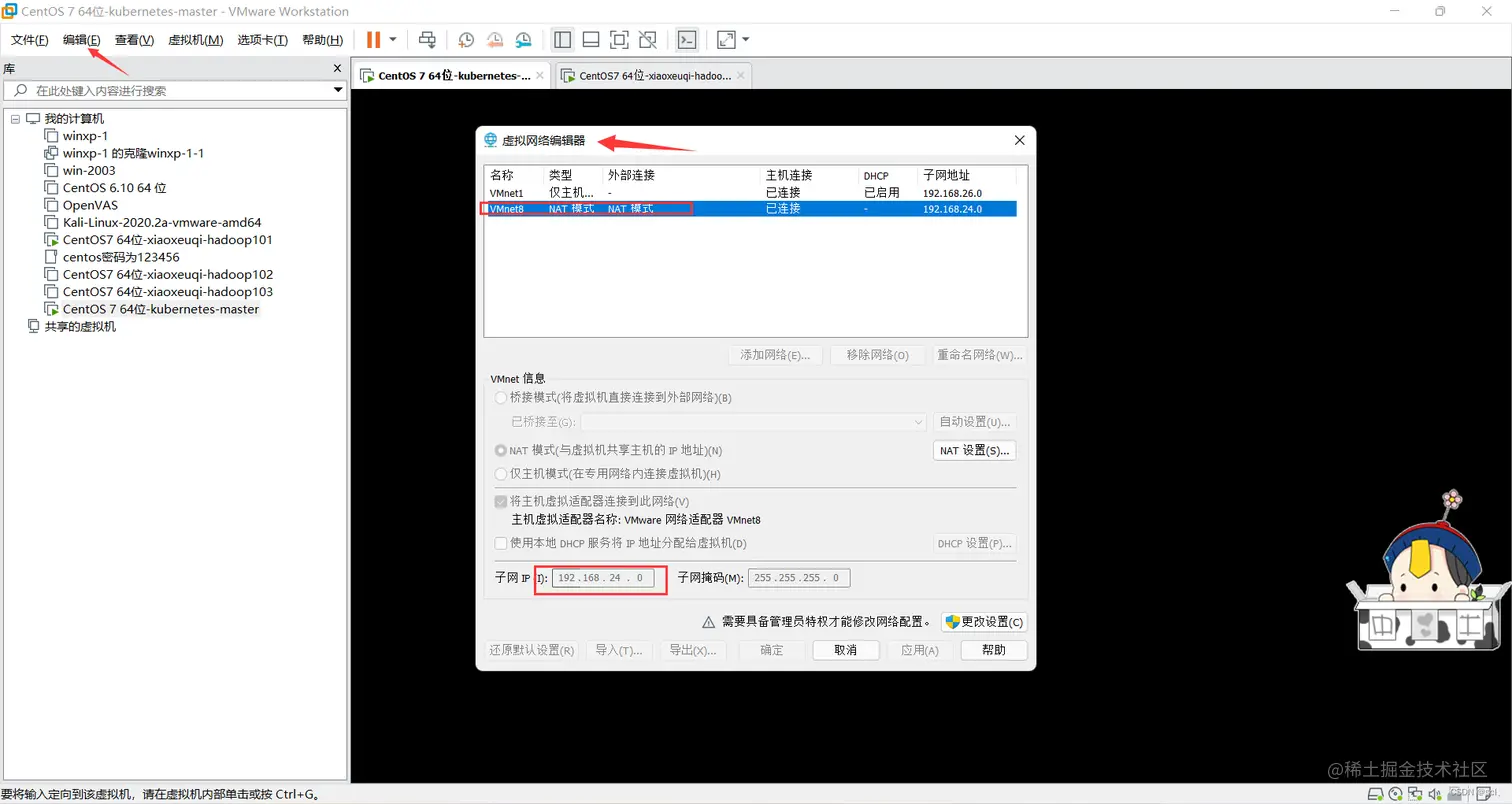The image size is (1512, 804).
Task: Select the 桥接模式 radio button
Action: pos(501,397)
